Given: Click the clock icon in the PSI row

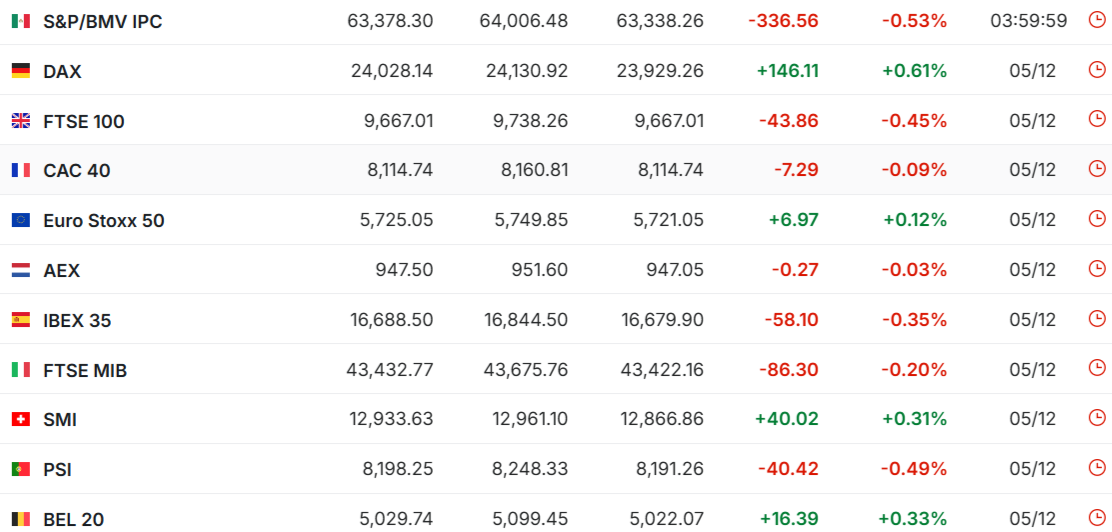Looking at the screenshot, I should tap(1096, 468).
